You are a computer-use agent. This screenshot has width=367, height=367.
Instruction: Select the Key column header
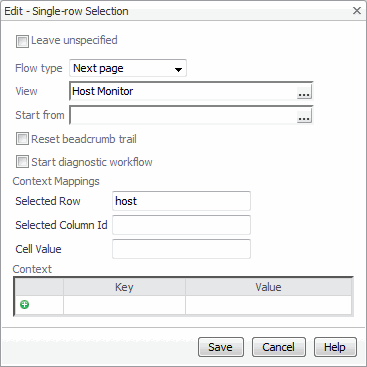tap(124, 287)
